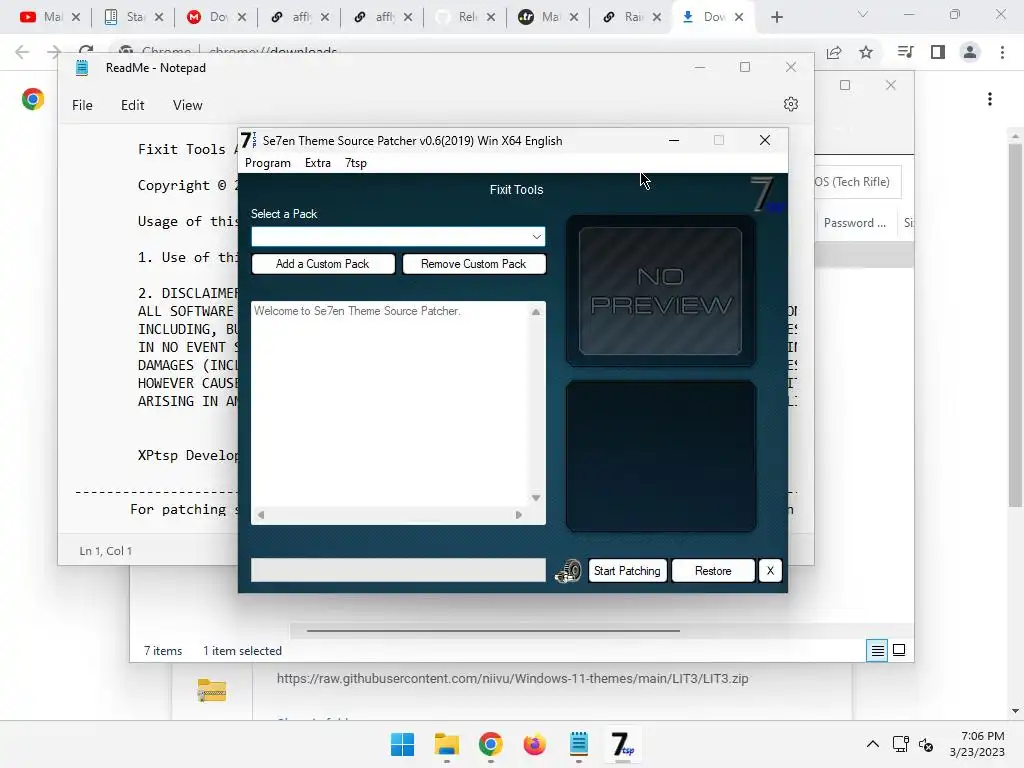This screenshot has width=1024, height=768.
Task: Click the No Preview thumbnail
Action: pos(660,291)
